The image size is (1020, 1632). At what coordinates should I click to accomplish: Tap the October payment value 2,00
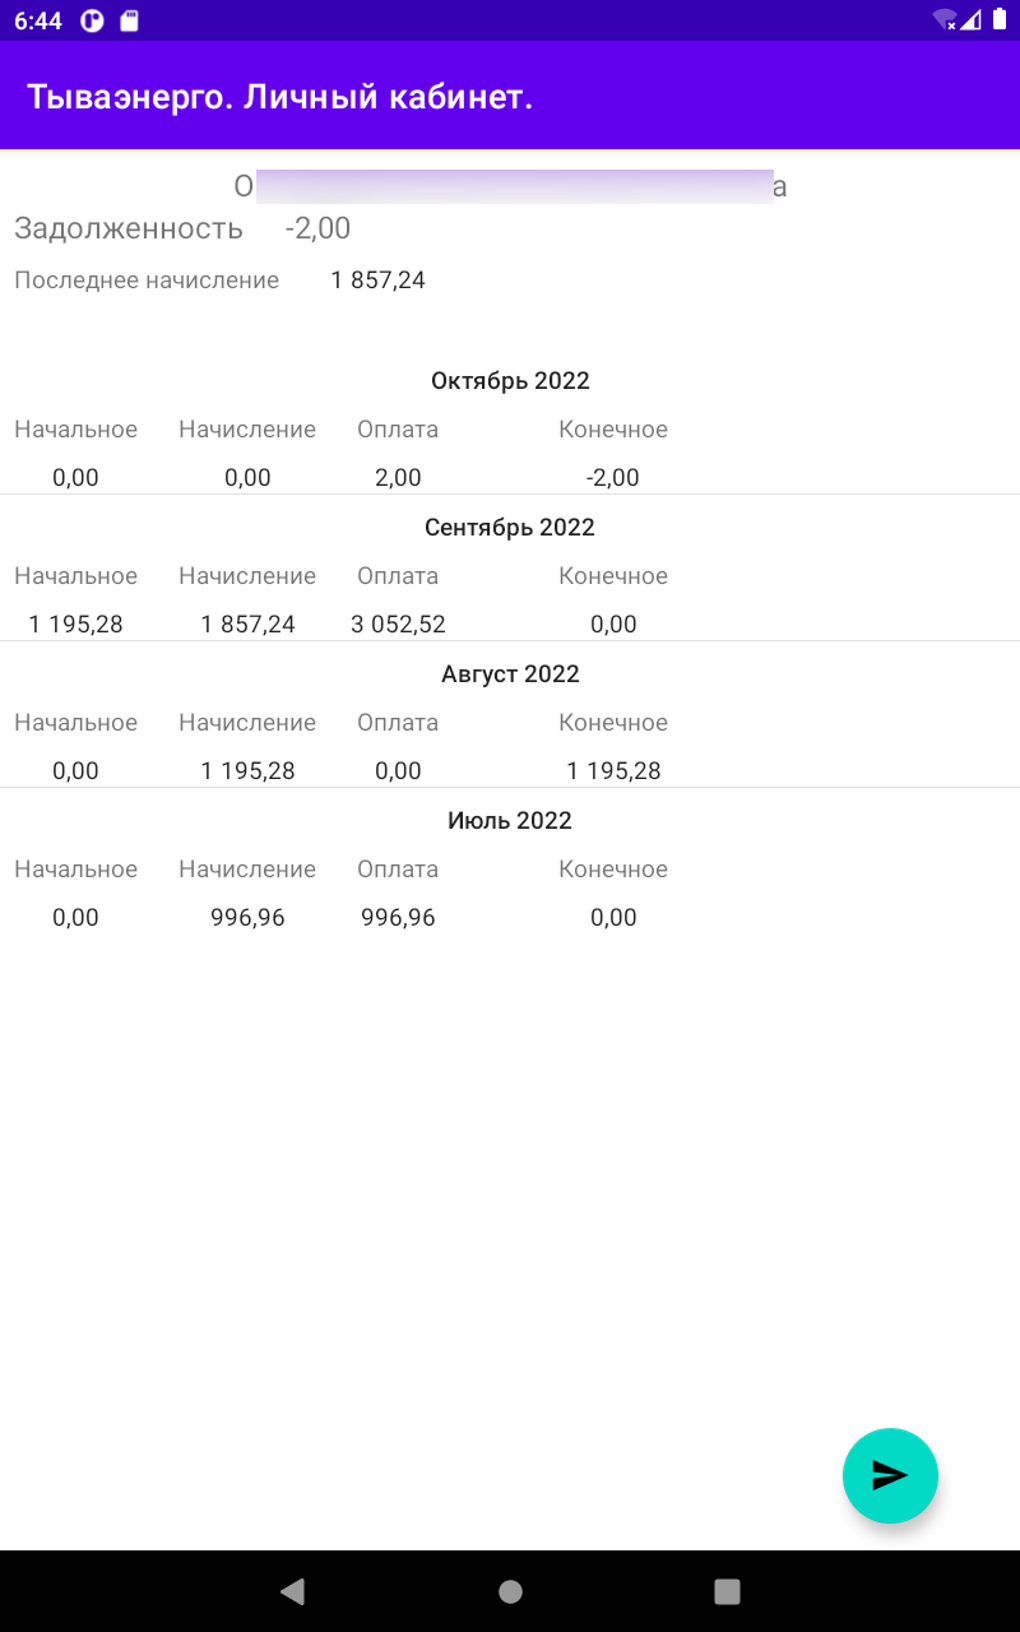(398, 477)
